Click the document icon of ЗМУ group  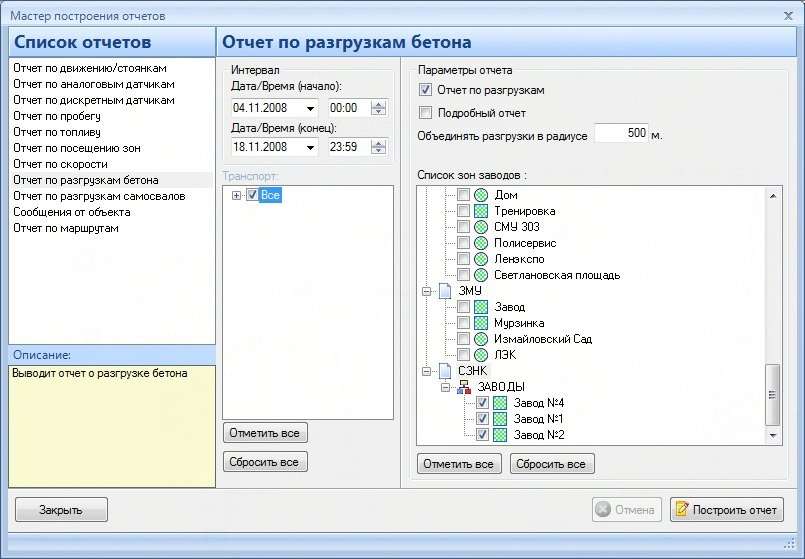coord(445,291)
